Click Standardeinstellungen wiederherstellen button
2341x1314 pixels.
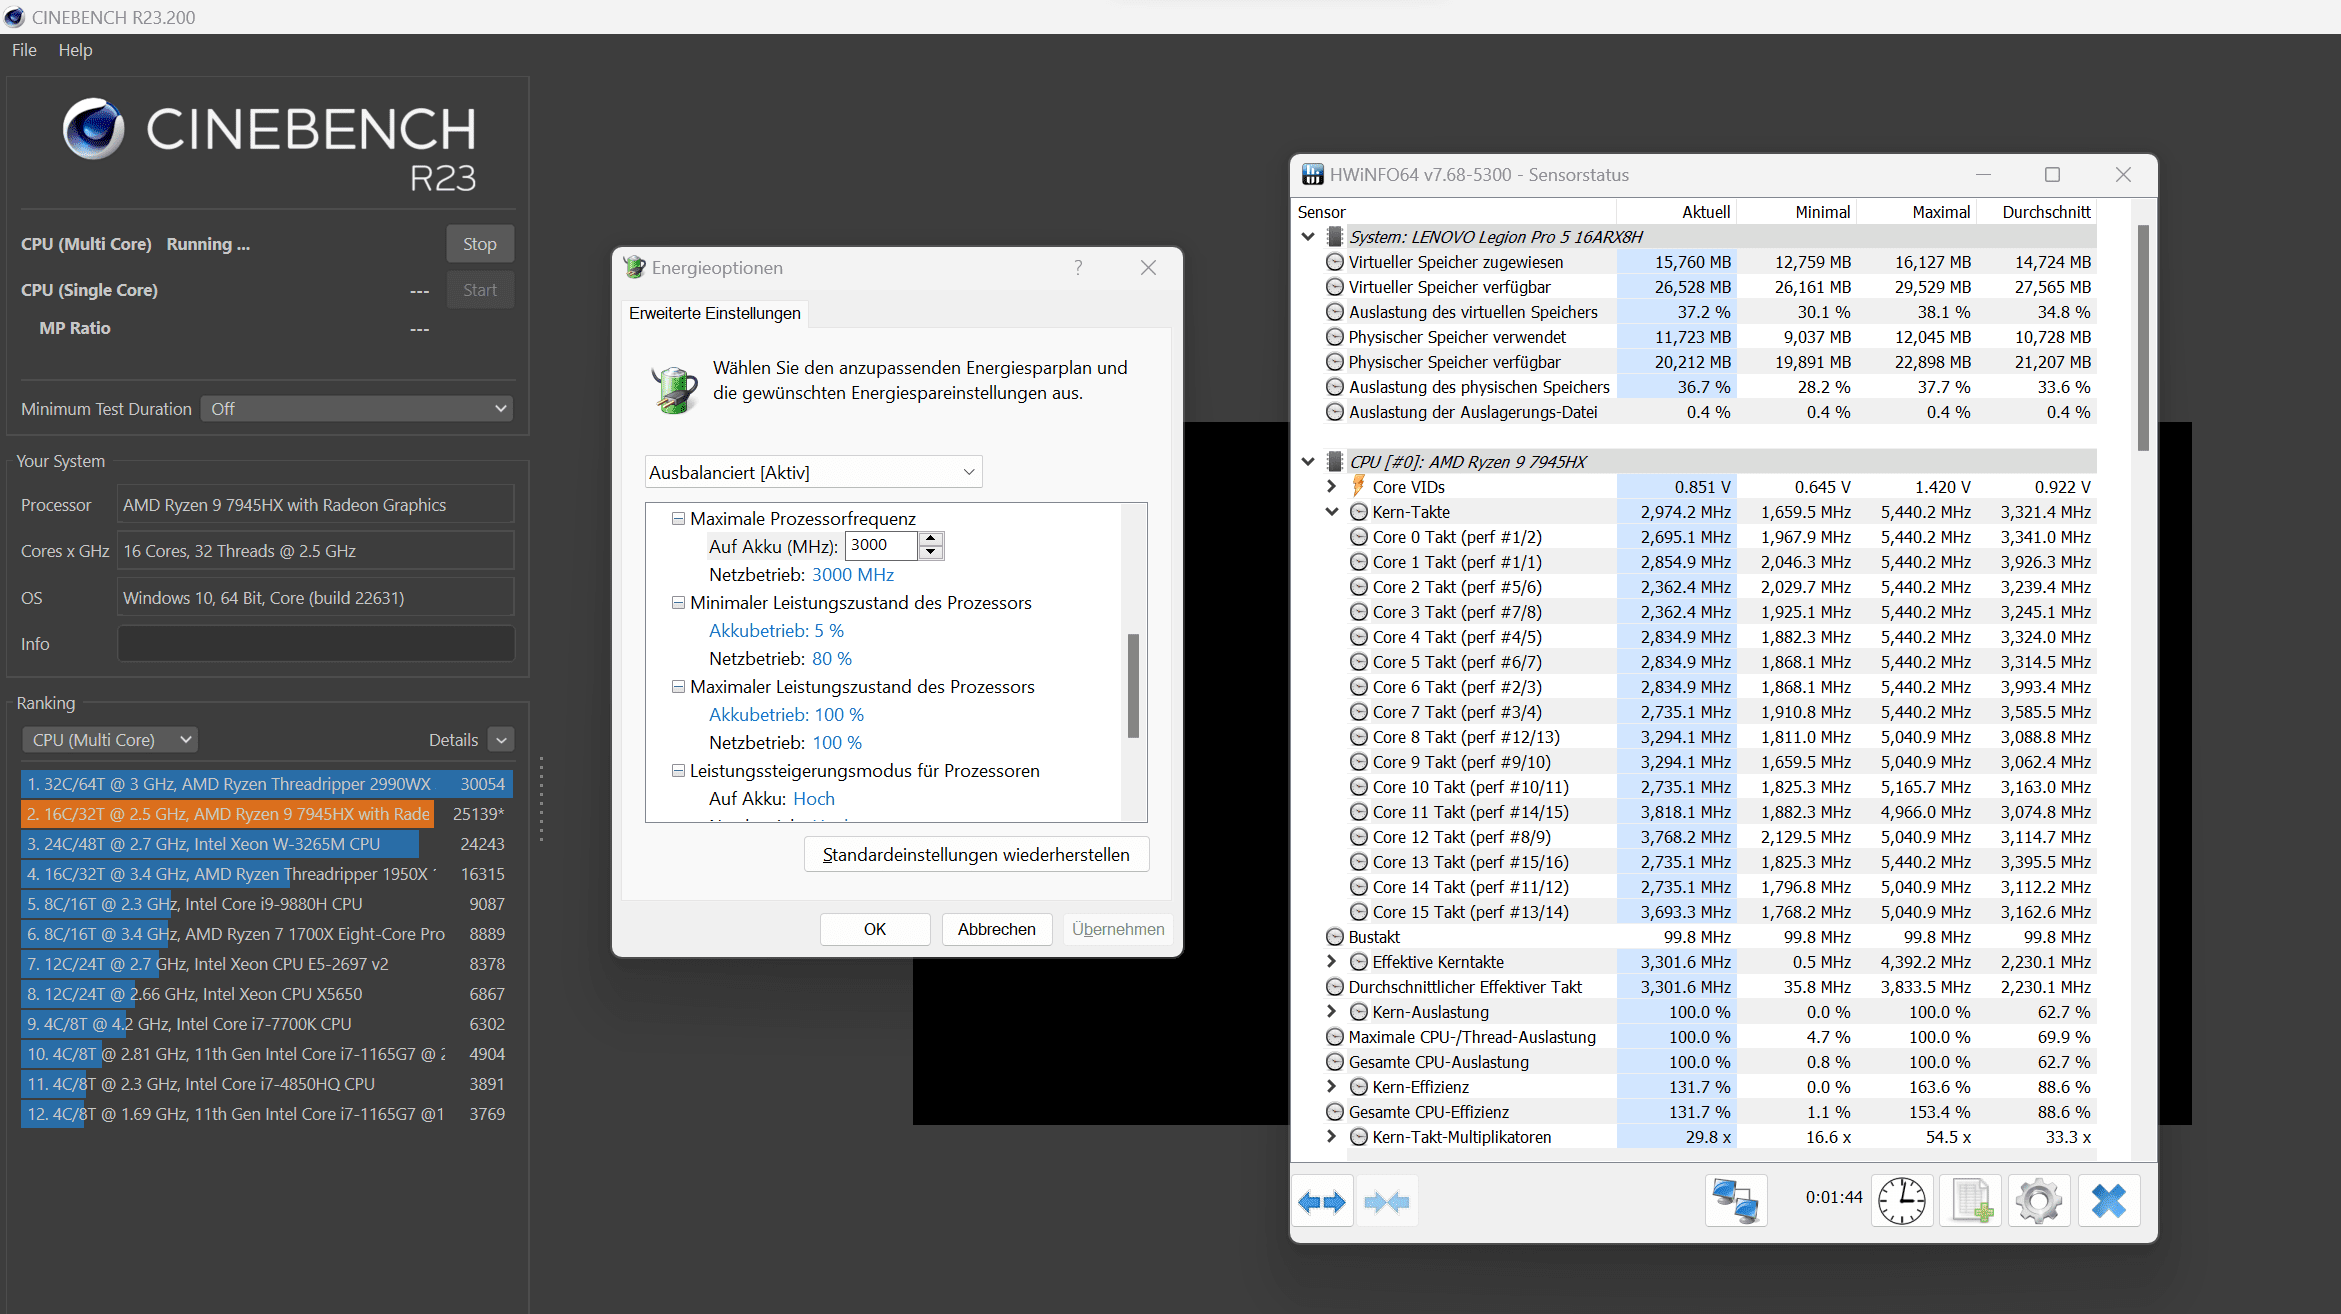point(976,855)
